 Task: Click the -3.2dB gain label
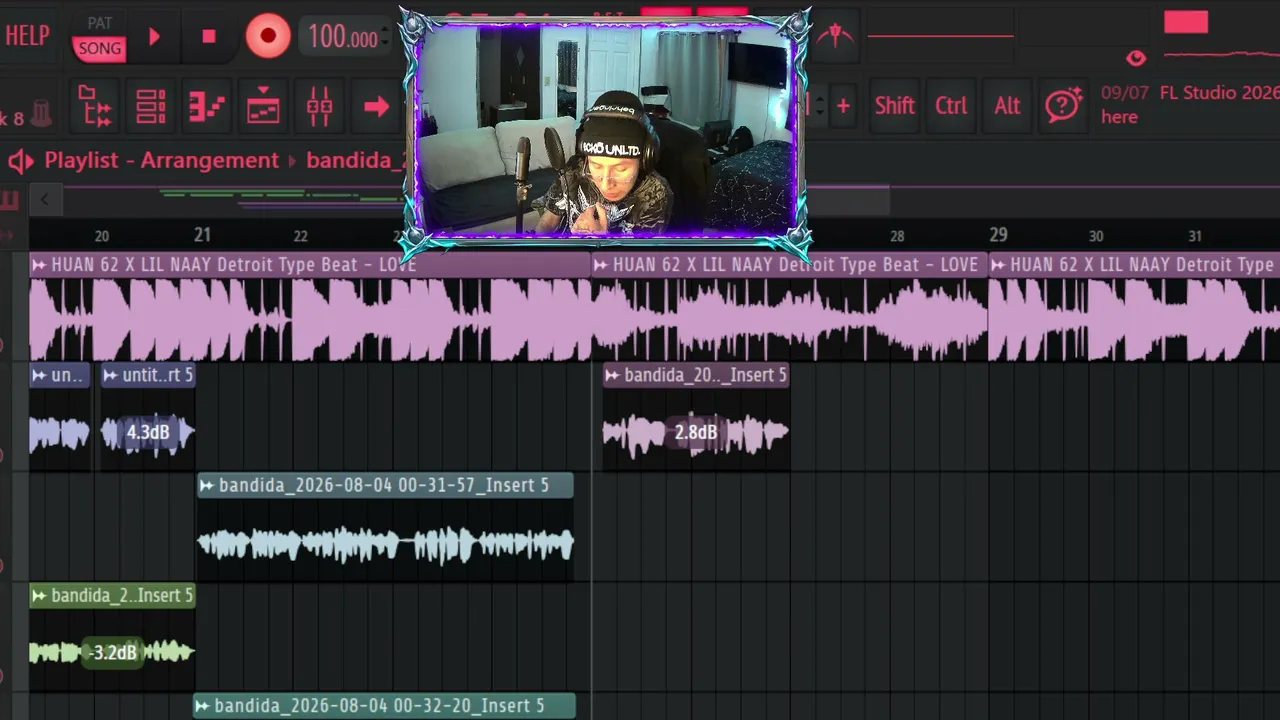[x=113, y=653]
